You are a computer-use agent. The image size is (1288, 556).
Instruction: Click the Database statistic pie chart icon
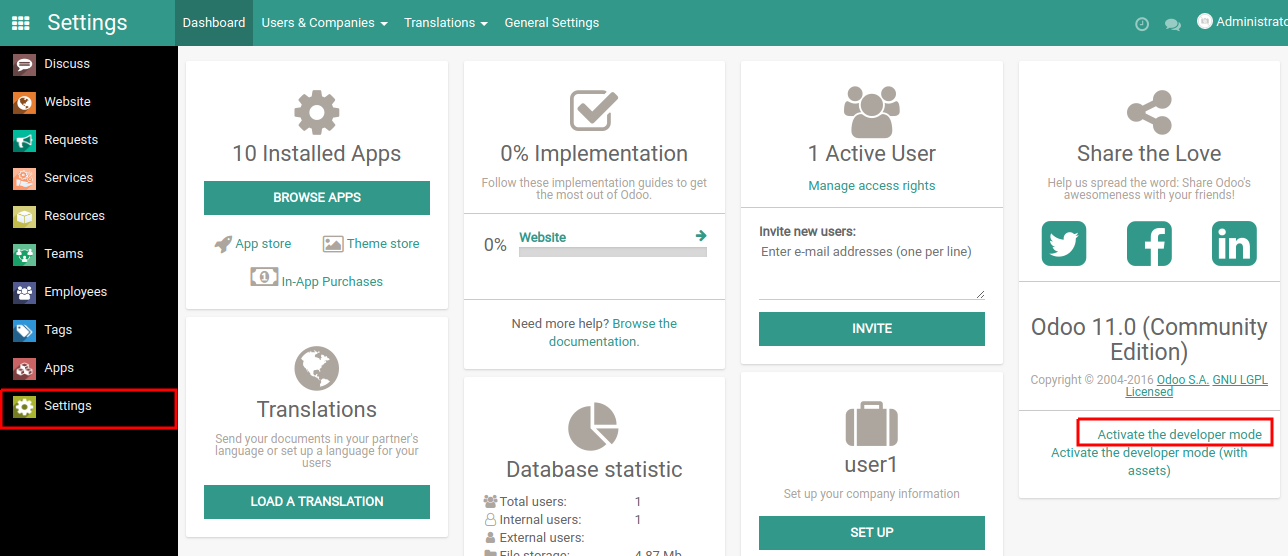click(594, 427)
